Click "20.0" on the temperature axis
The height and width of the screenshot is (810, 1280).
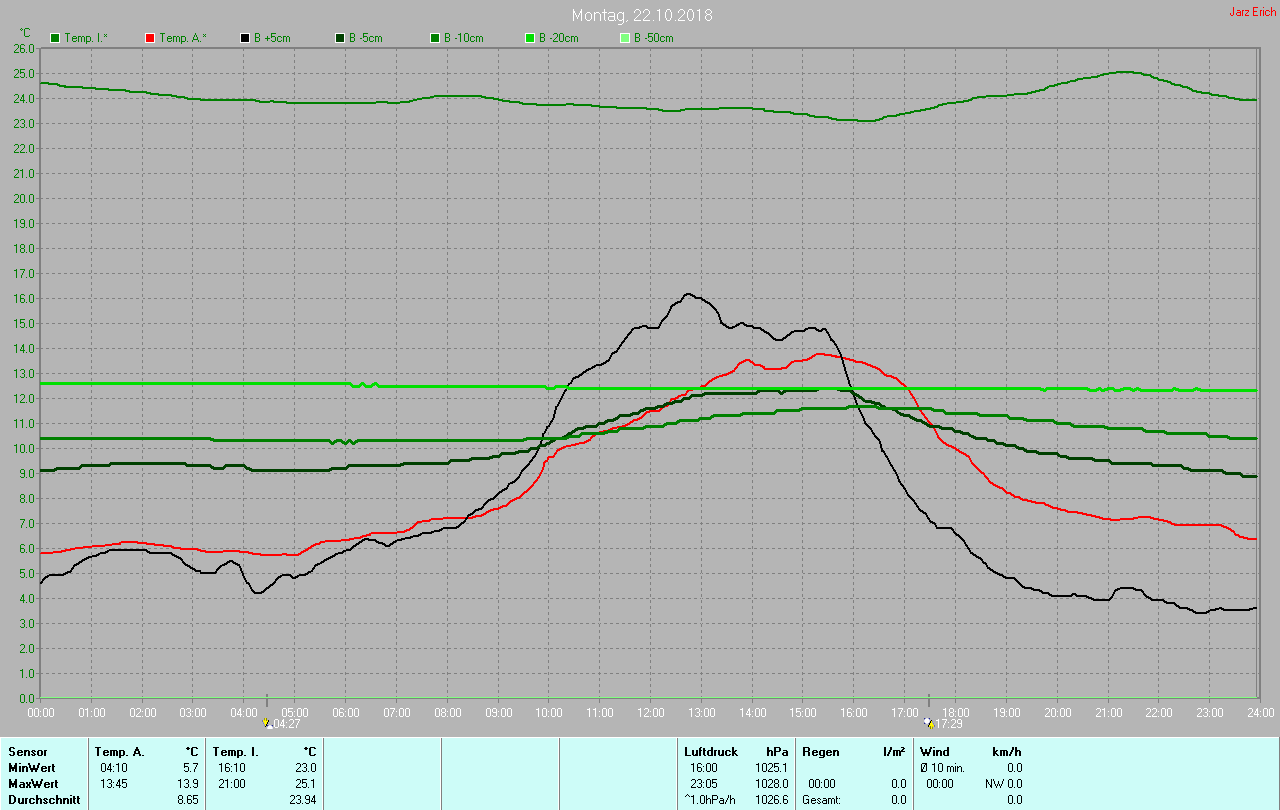pyautogui.click(x=25, y=198)
